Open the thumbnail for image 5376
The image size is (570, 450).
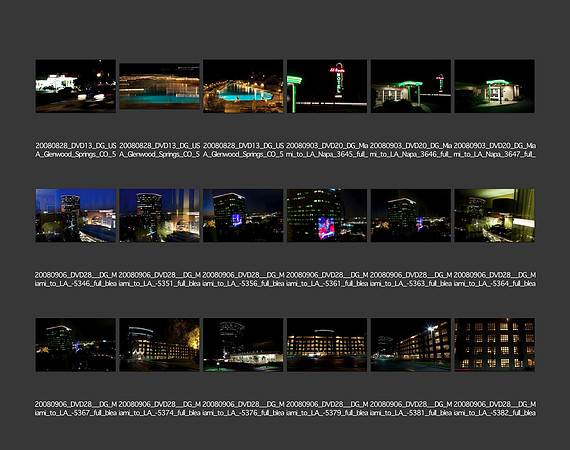pos(243,345)
